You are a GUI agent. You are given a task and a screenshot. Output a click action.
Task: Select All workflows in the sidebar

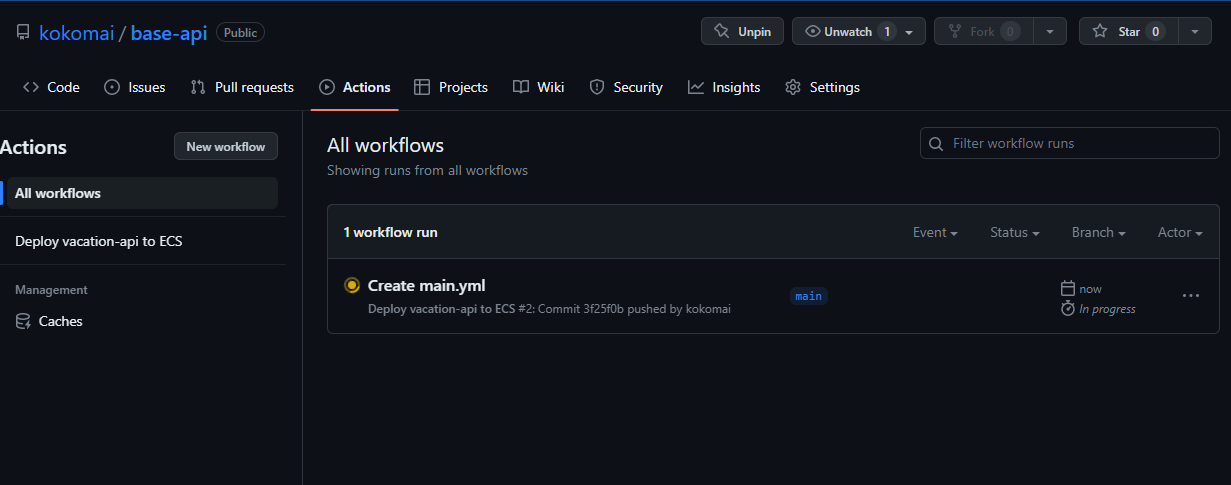pos(140,193)
